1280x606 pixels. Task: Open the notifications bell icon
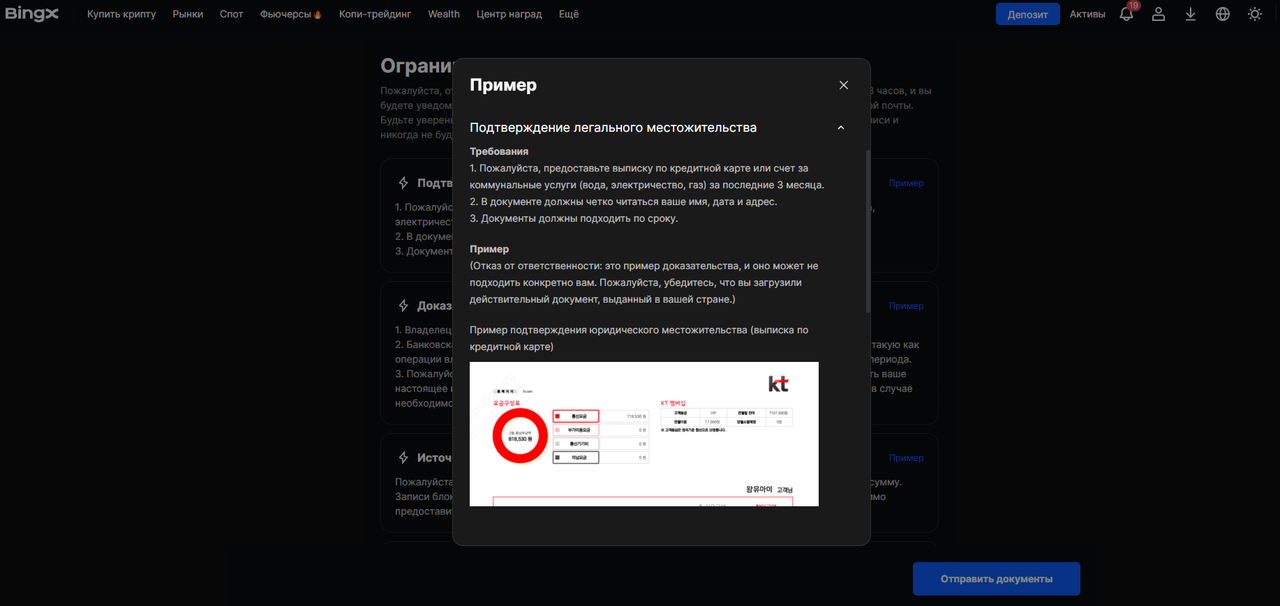1126,14
